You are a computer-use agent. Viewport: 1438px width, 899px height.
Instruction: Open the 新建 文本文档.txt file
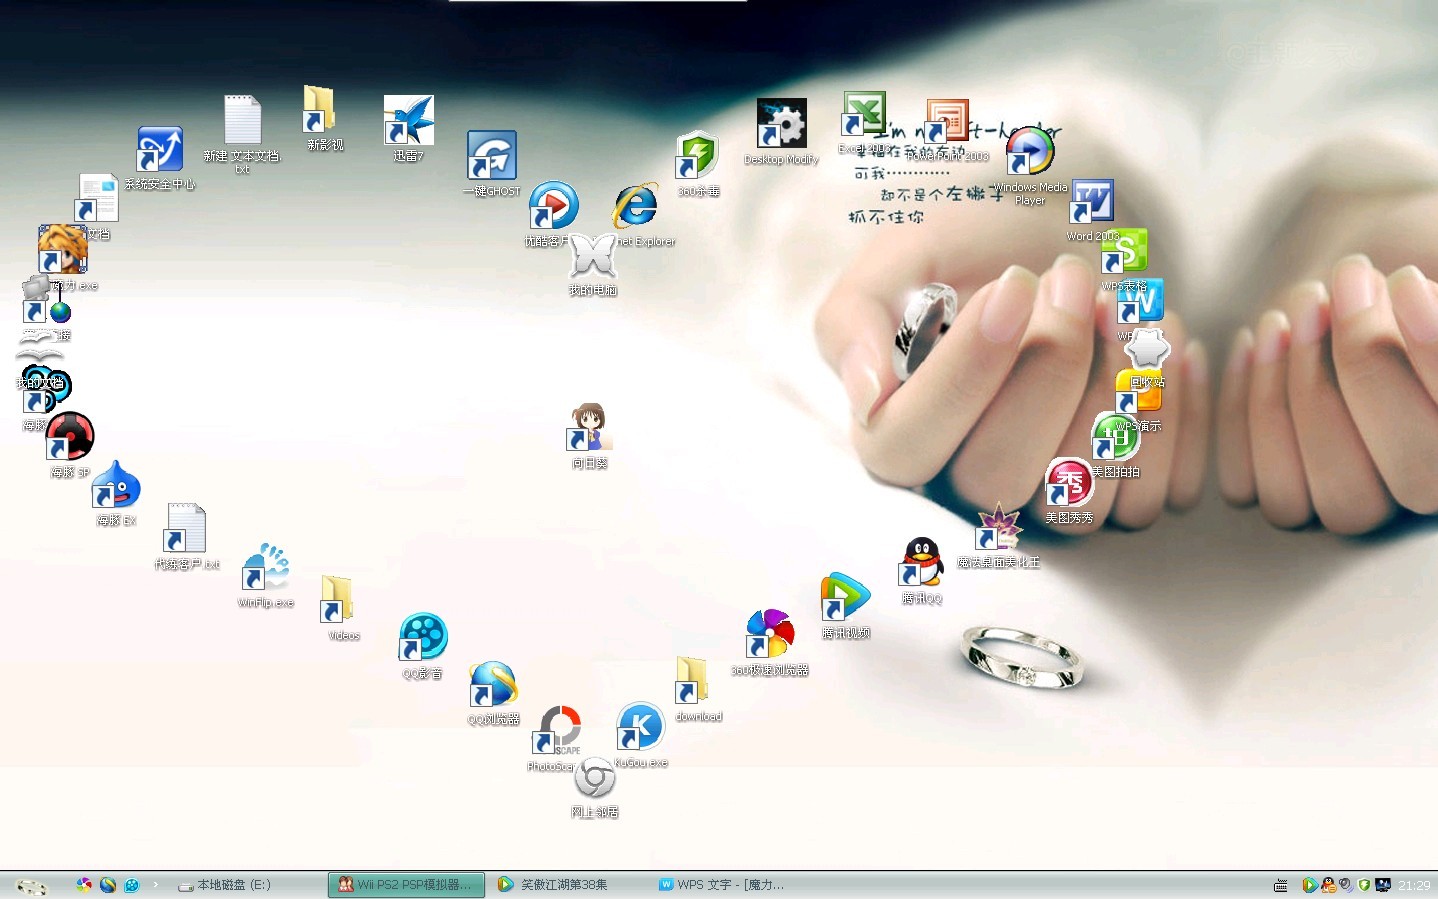click(242, 121)
